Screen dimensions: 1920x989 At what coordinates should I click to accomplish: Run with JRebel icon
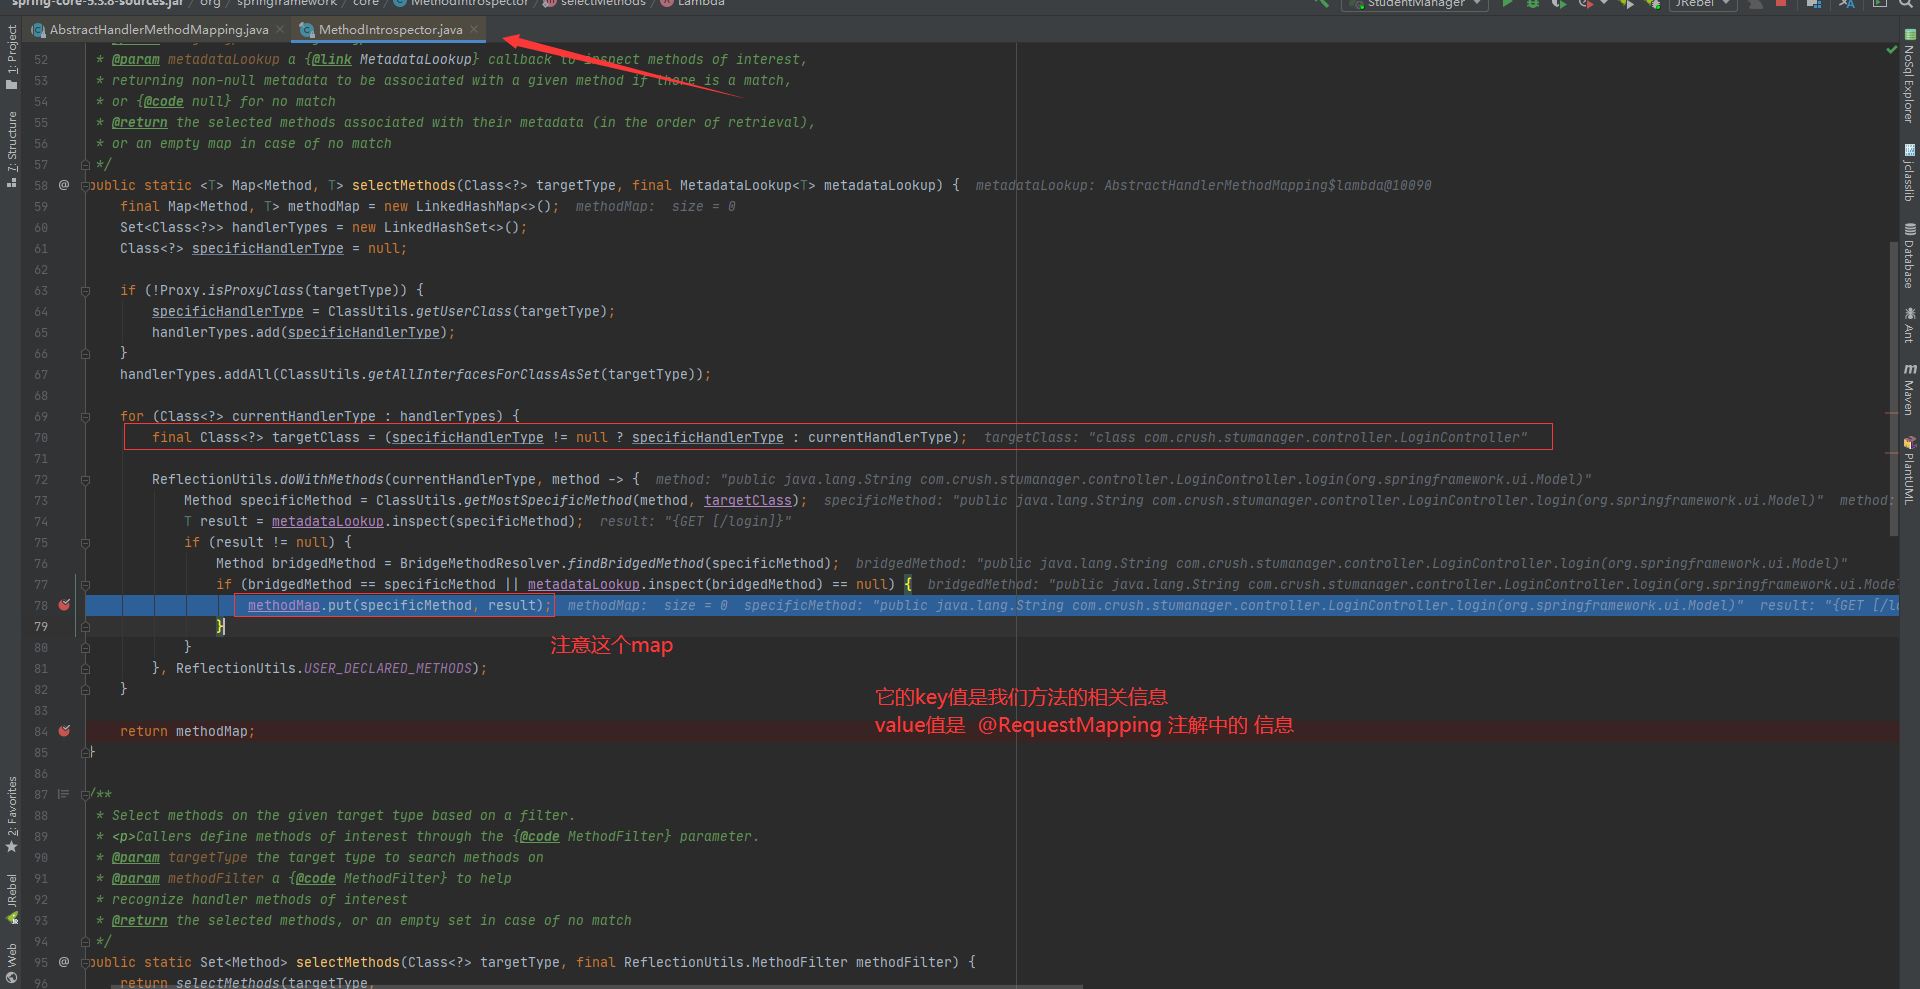click(x=1627, y=4)
